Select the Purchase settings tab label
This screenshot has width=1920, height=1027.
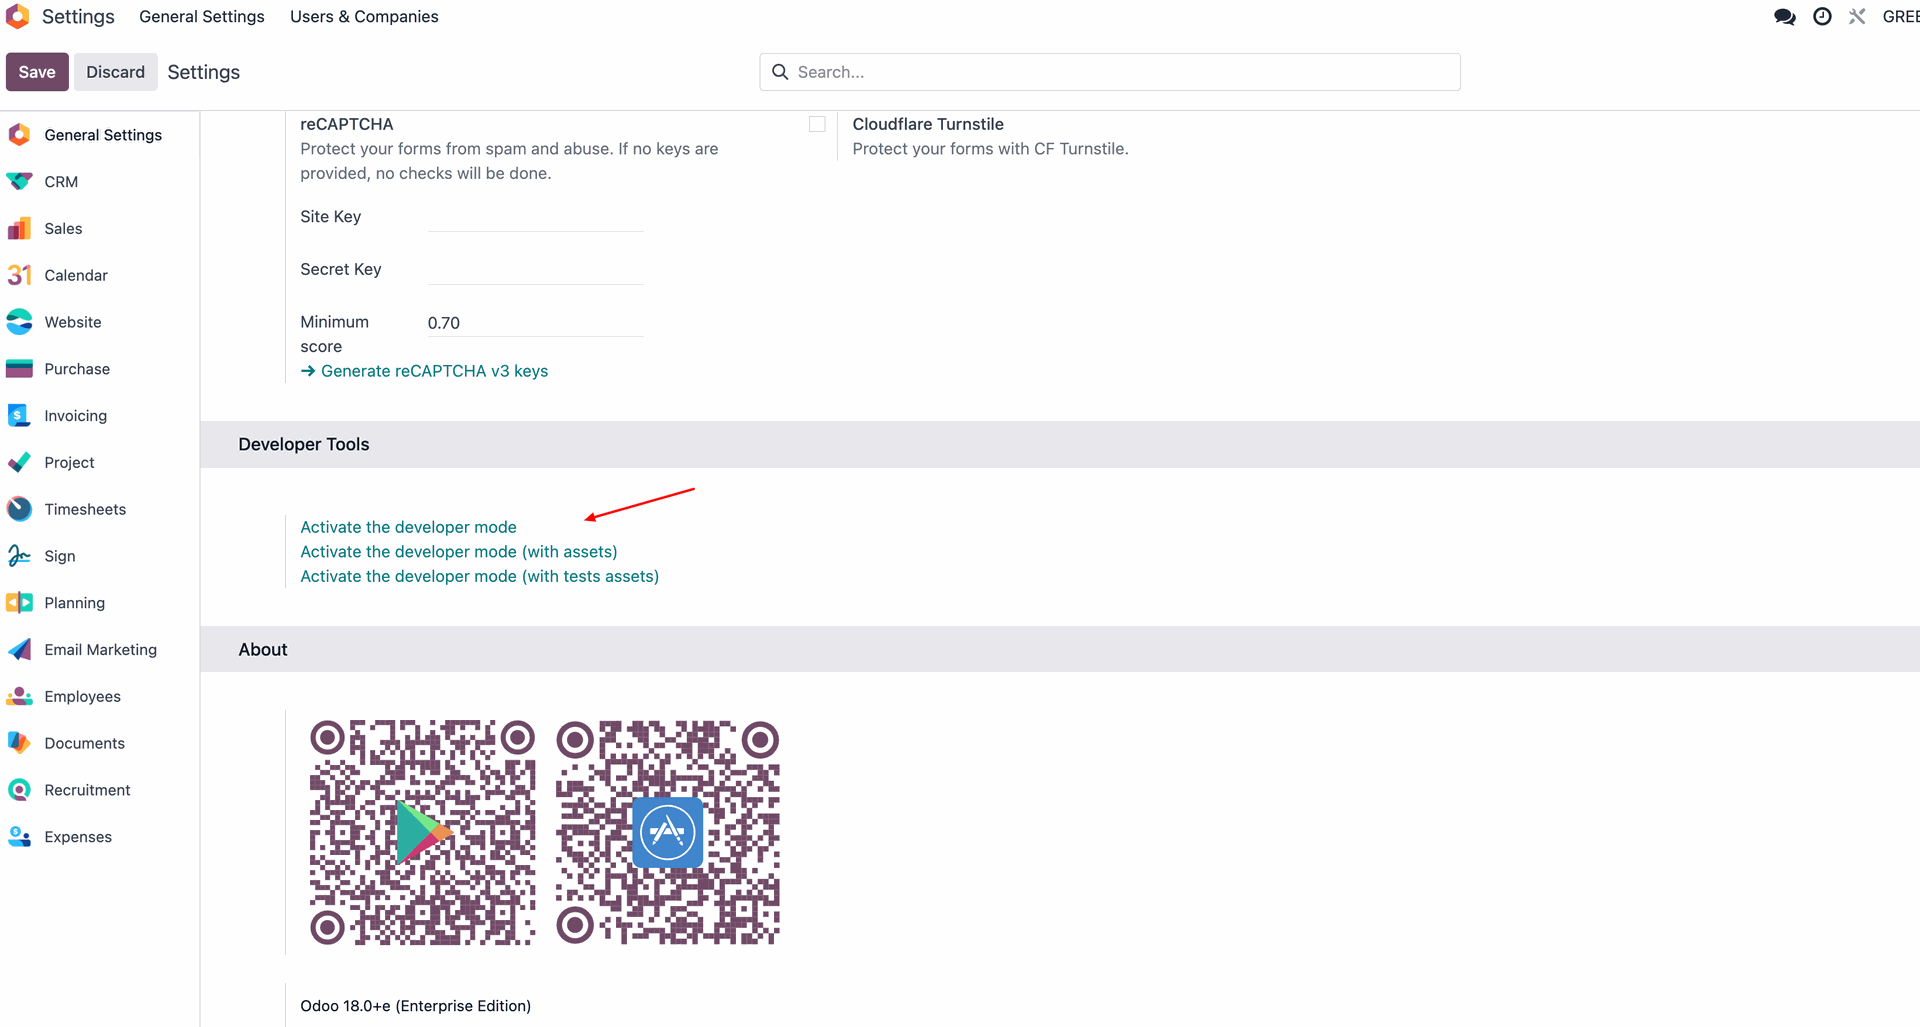77,369
